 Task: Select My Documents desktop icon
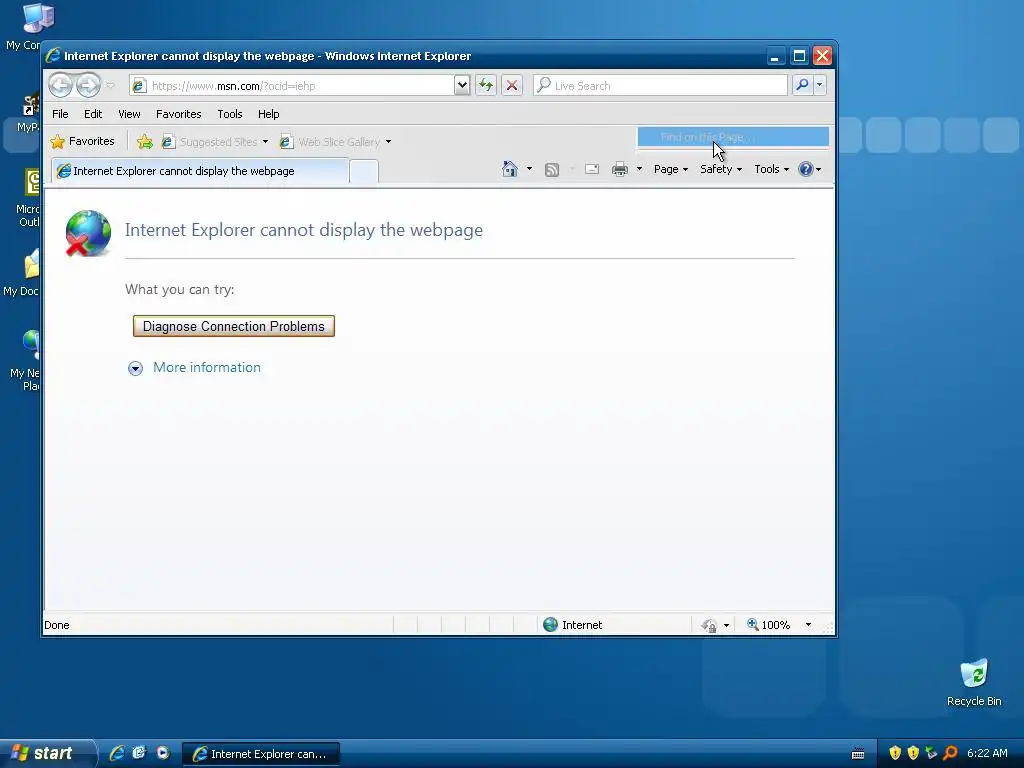click(21, 273)
